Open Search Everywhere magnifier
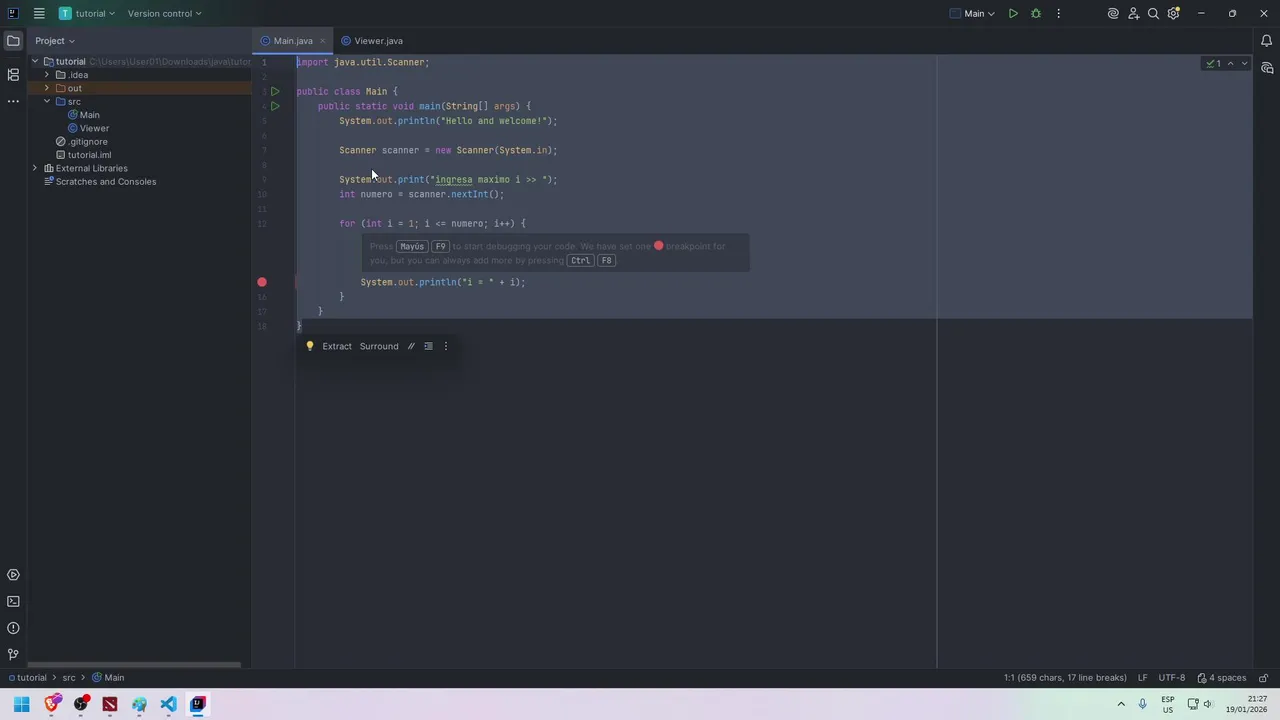Viewport: 1280px width, 720px height. [1153, 13]
